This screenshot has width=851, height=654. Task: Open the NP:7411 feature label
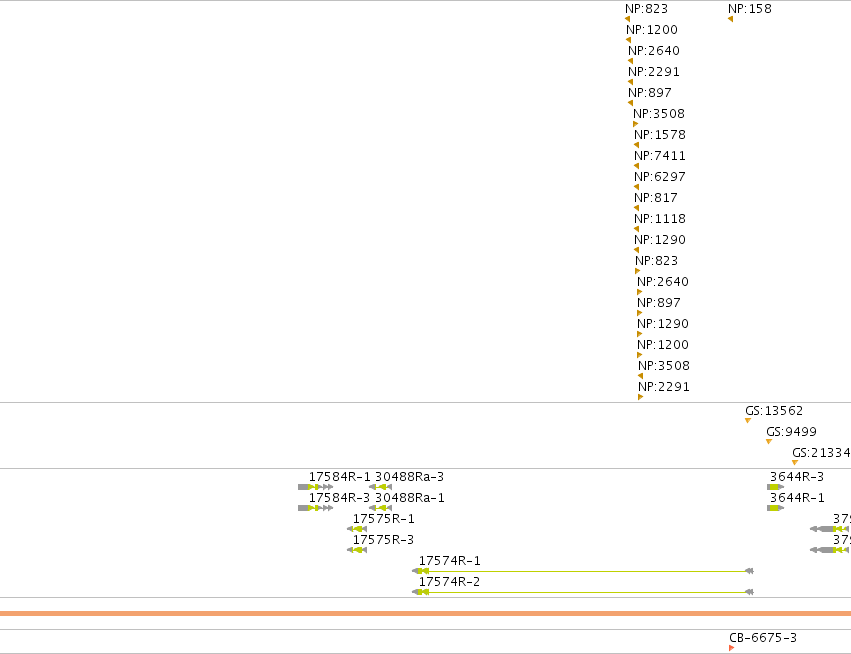pyautogui.click(x=660, y=156)
